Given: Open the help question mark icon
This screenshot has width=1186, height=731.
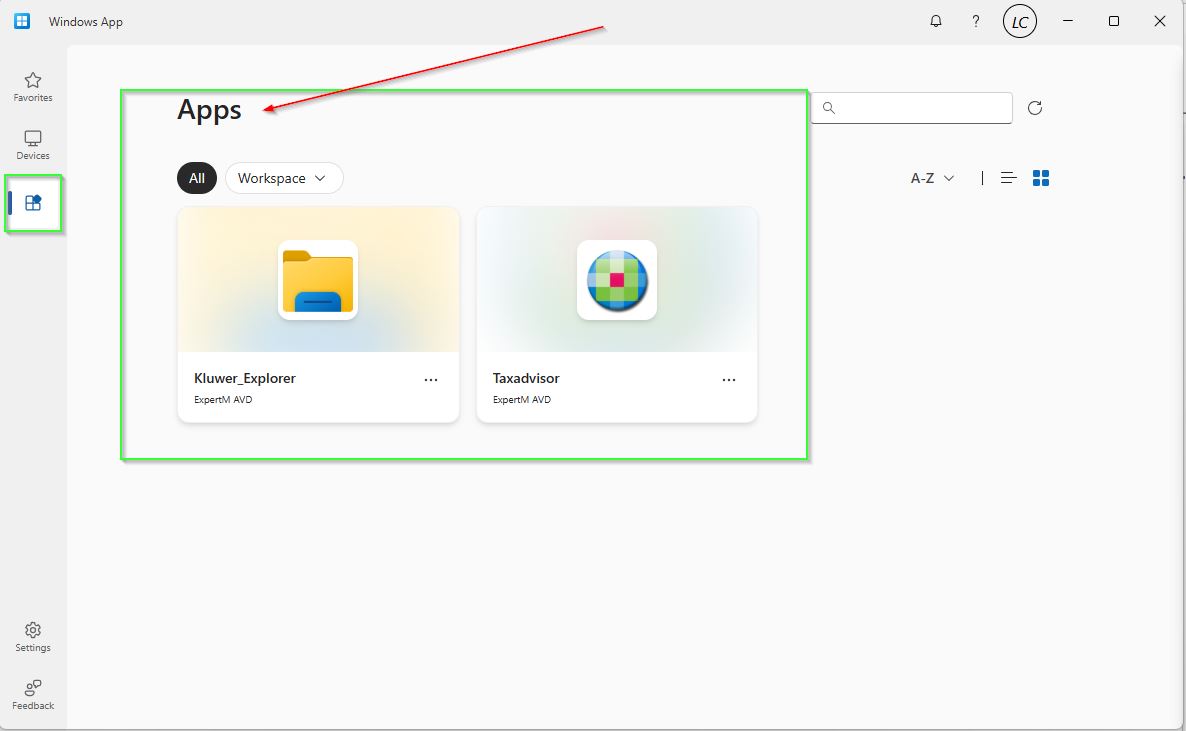Looking at the screenshot, I should [x=976, y=21].
